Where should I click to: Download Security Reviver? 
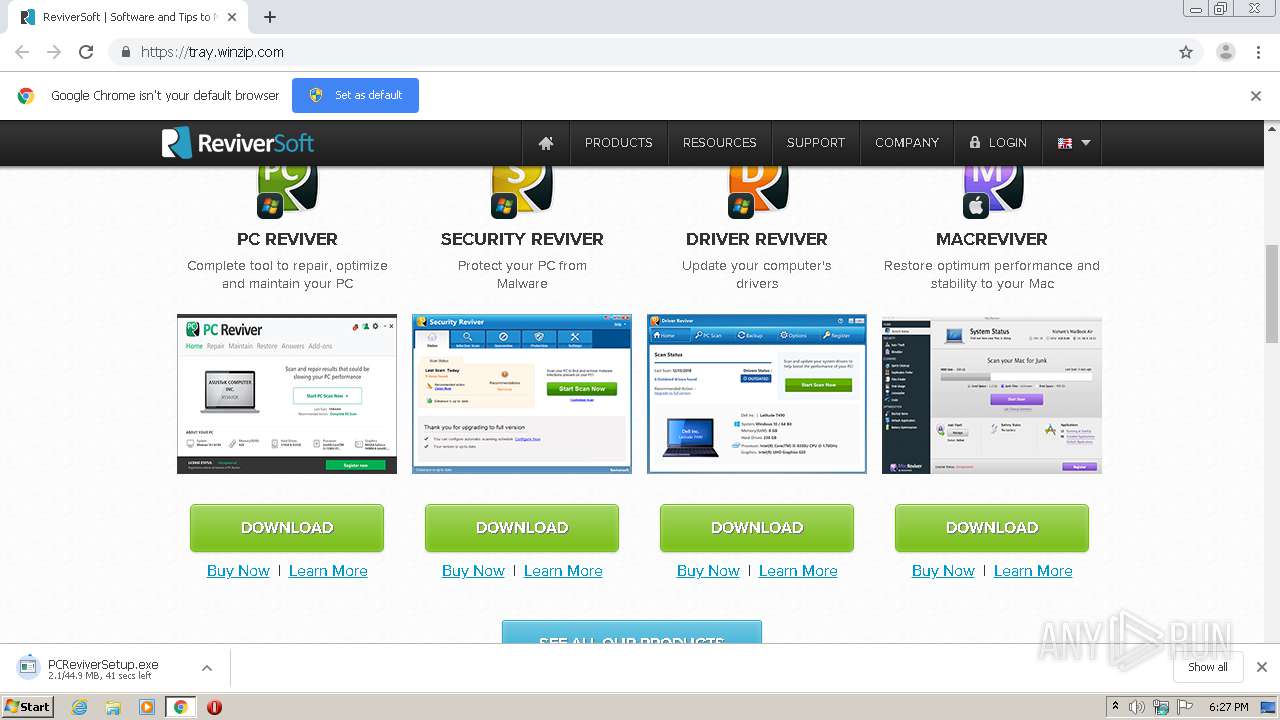[522, 528]
